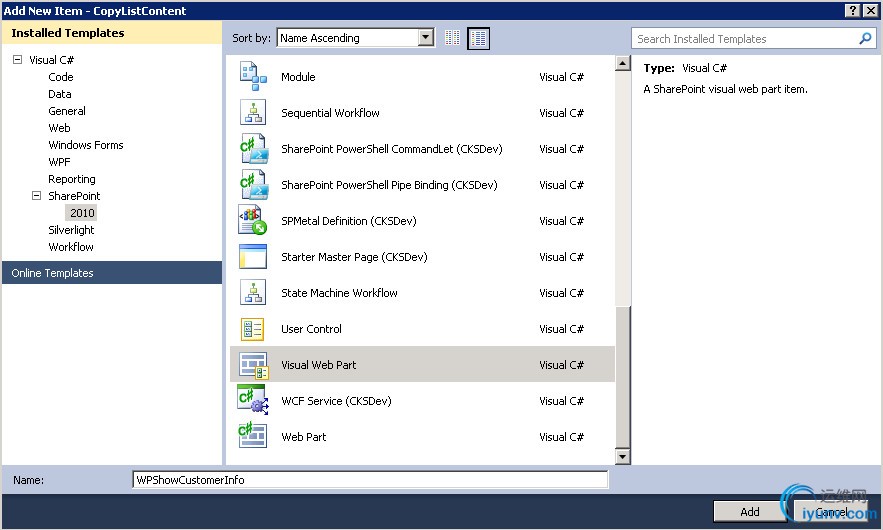This screenshot has height=530, width=883.
Task: Open the dialog help button
Action: pos(853,11)
